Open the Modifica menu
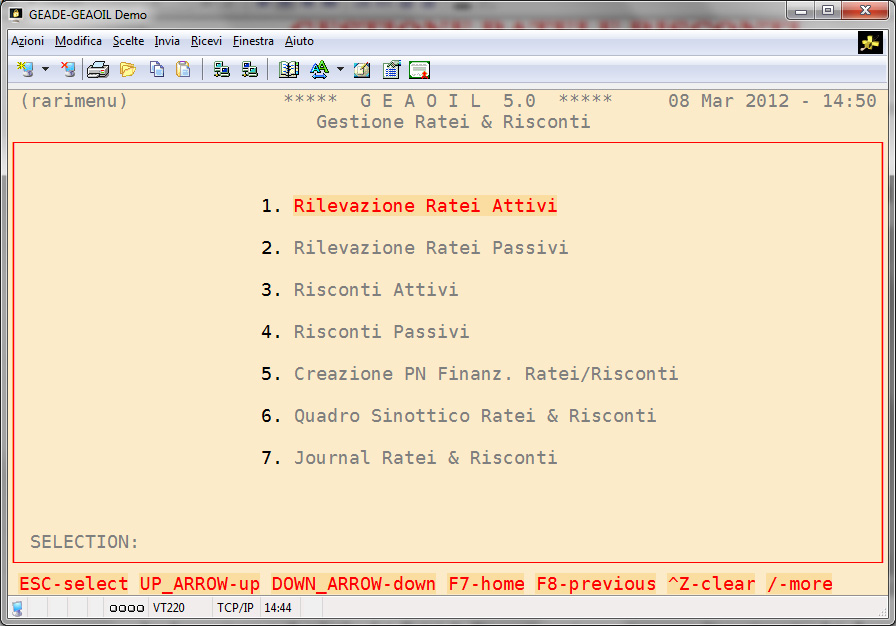This screenshot has height=626, width=896. [x=78, y=41]
